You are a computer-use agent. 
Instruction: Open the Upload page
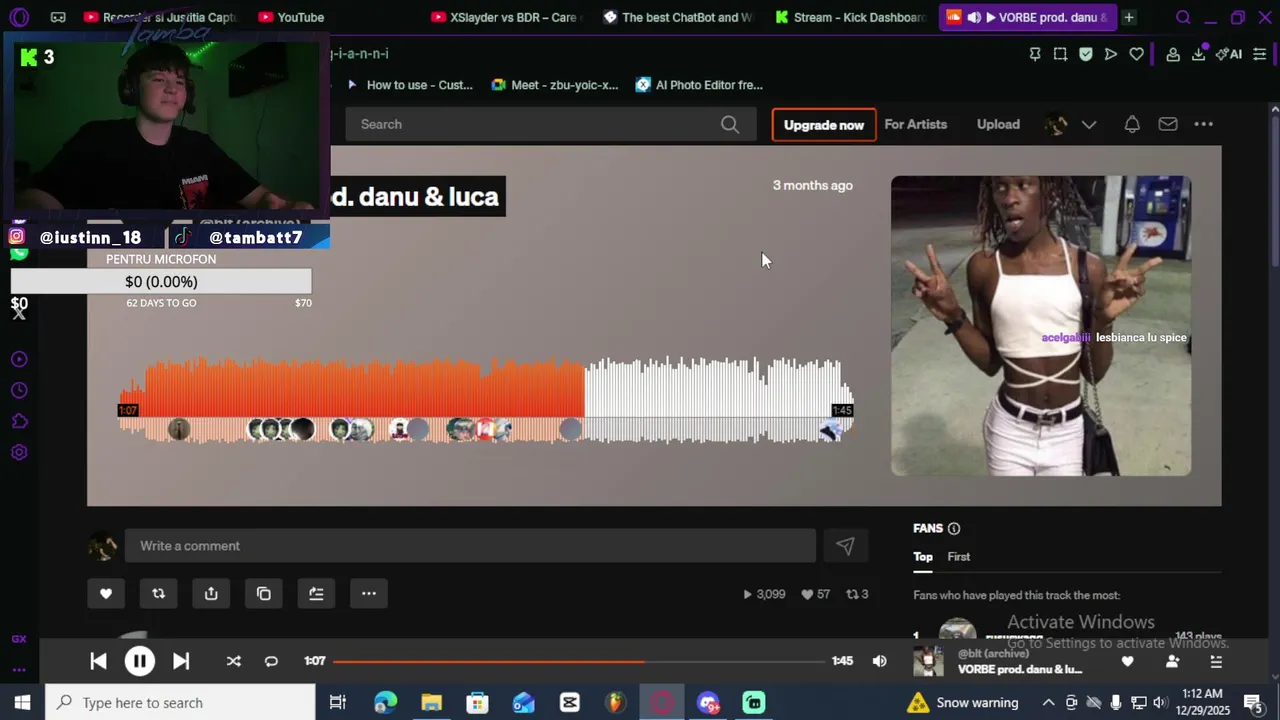998,124
